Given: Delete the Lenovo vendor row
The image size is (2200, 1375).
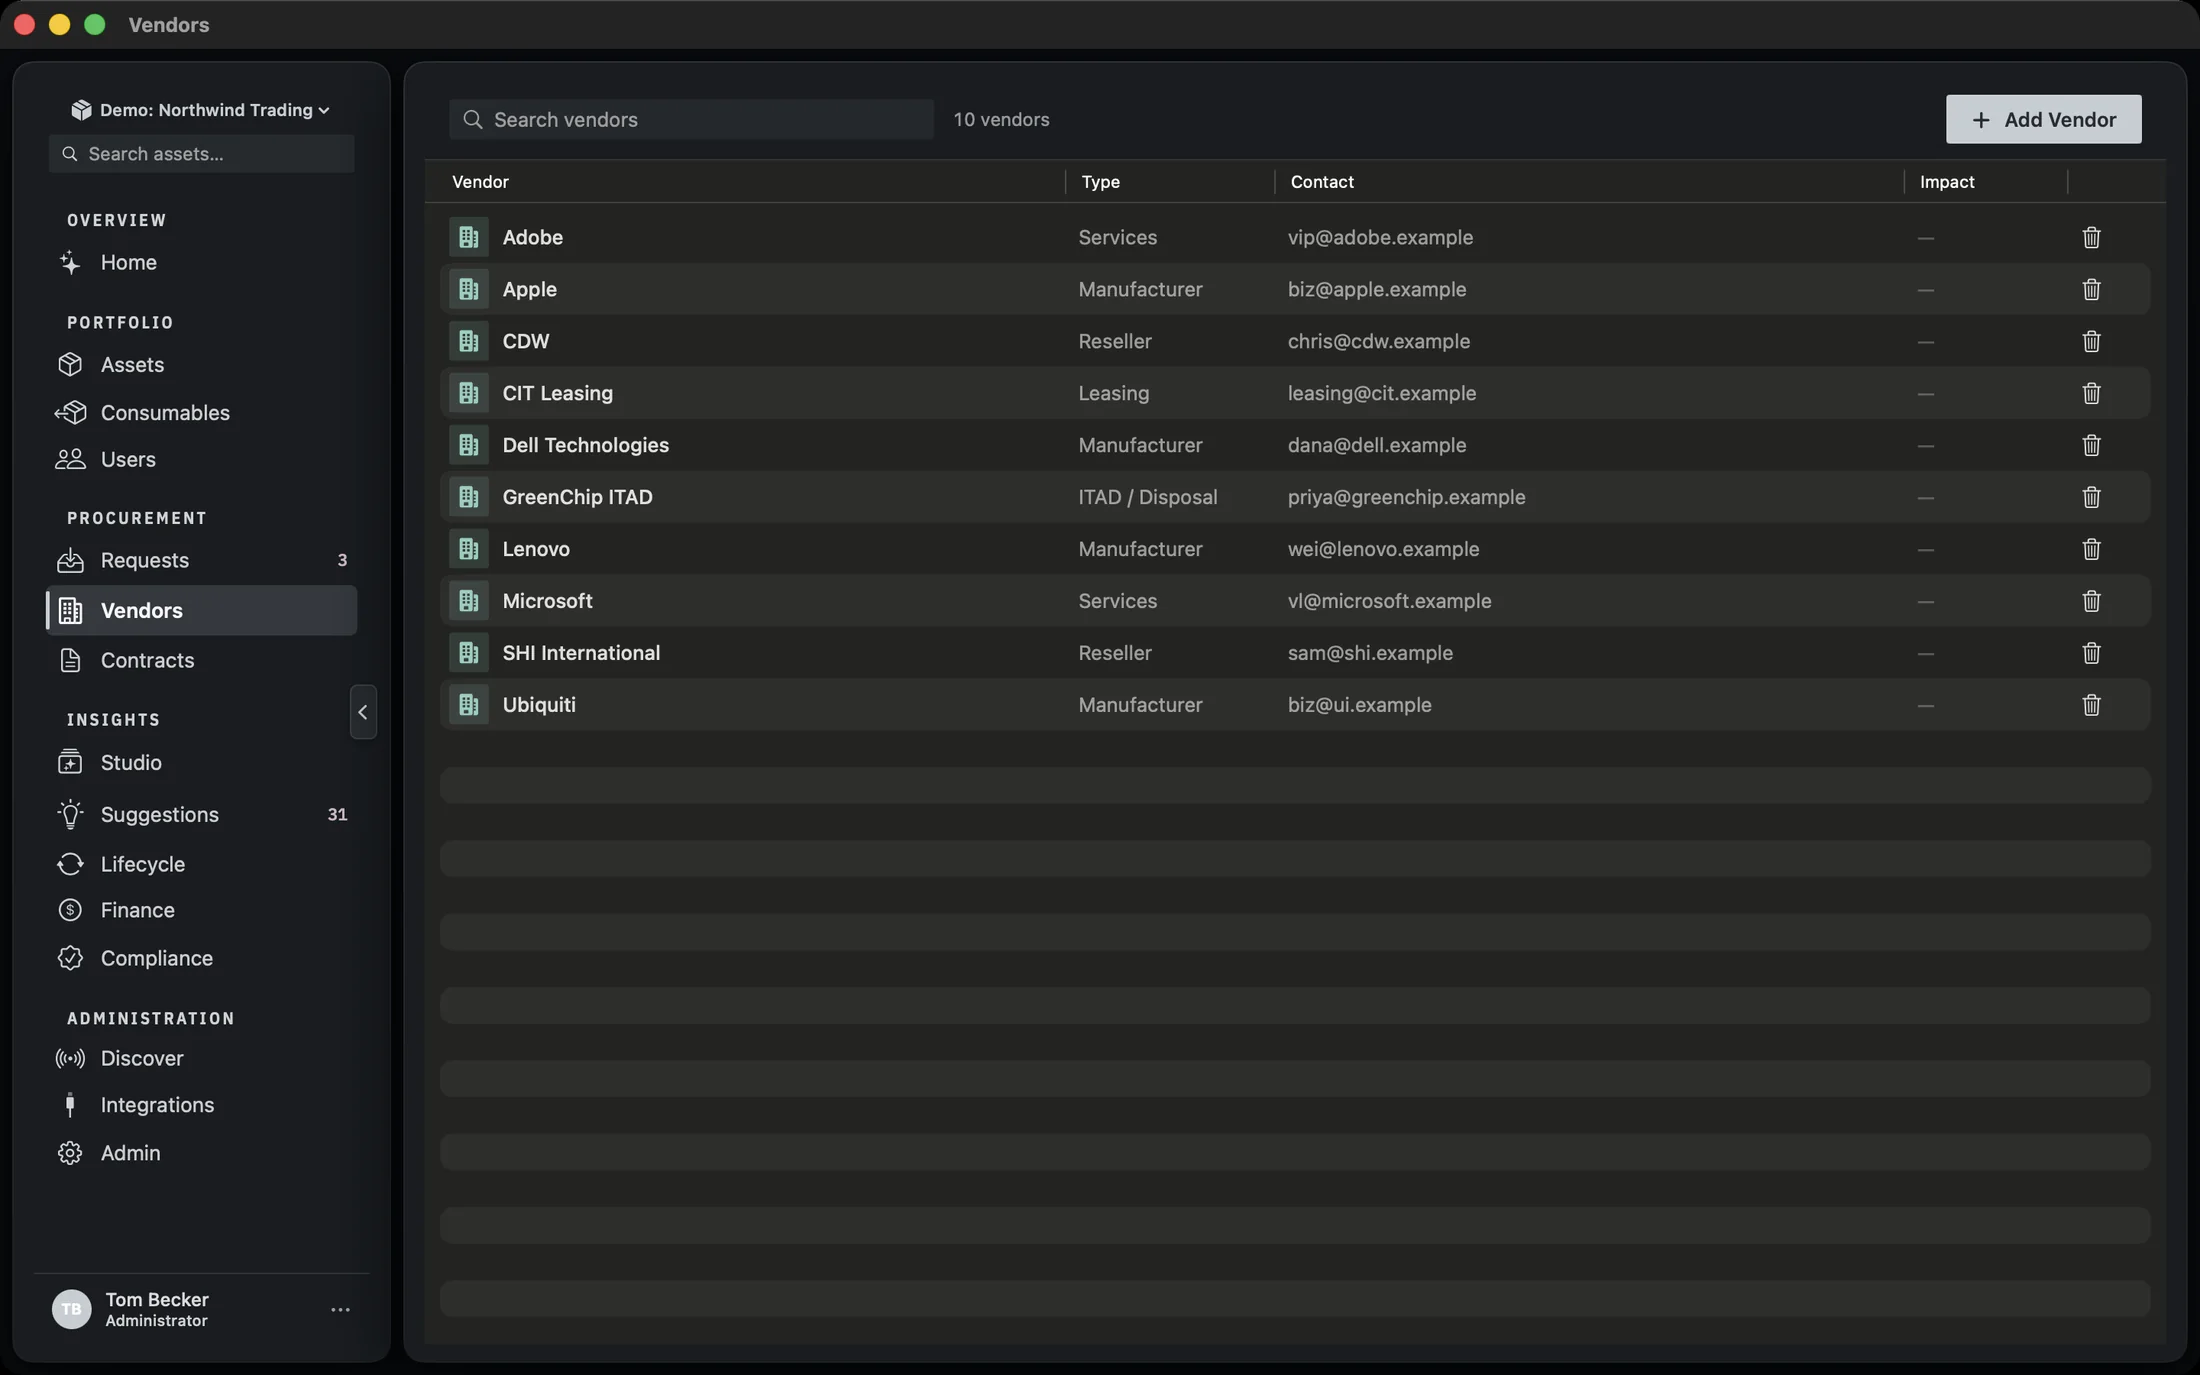Looking at the screenshot, I should [x=2091, y=550].
